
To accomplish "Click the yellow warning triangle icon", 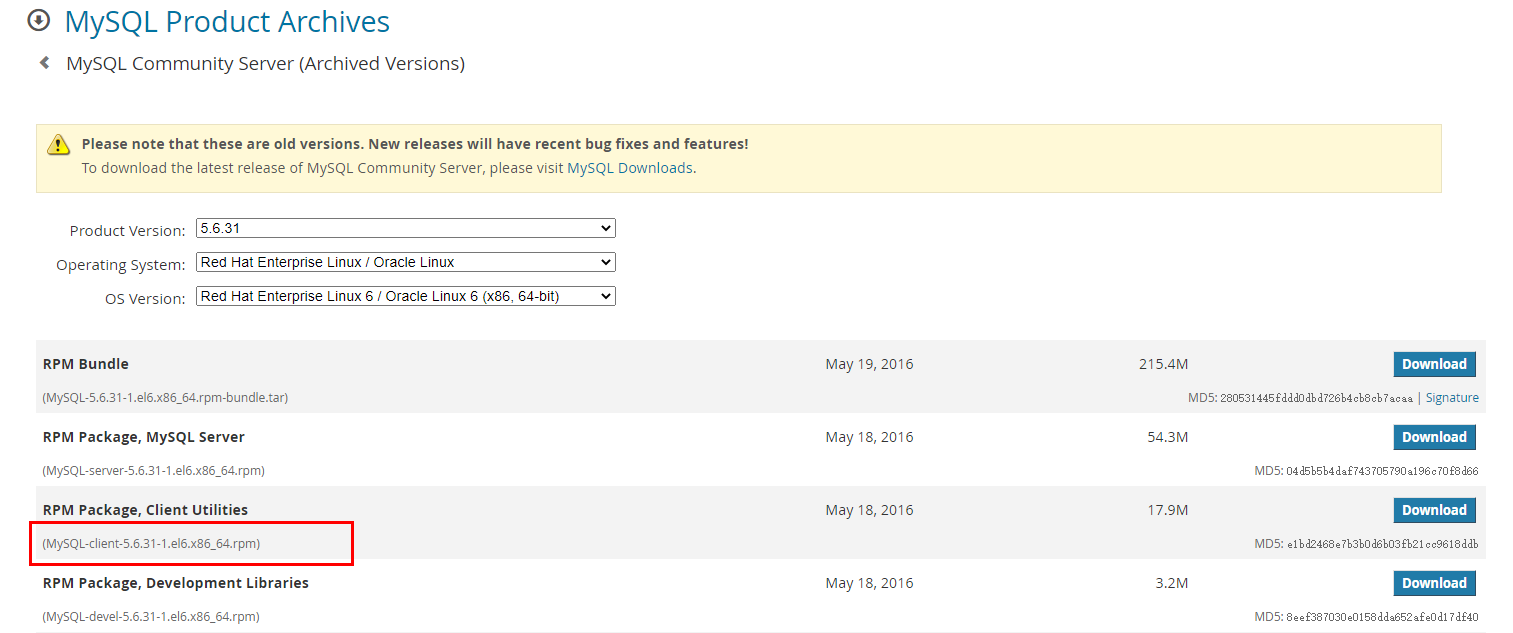I will (59, 144).
